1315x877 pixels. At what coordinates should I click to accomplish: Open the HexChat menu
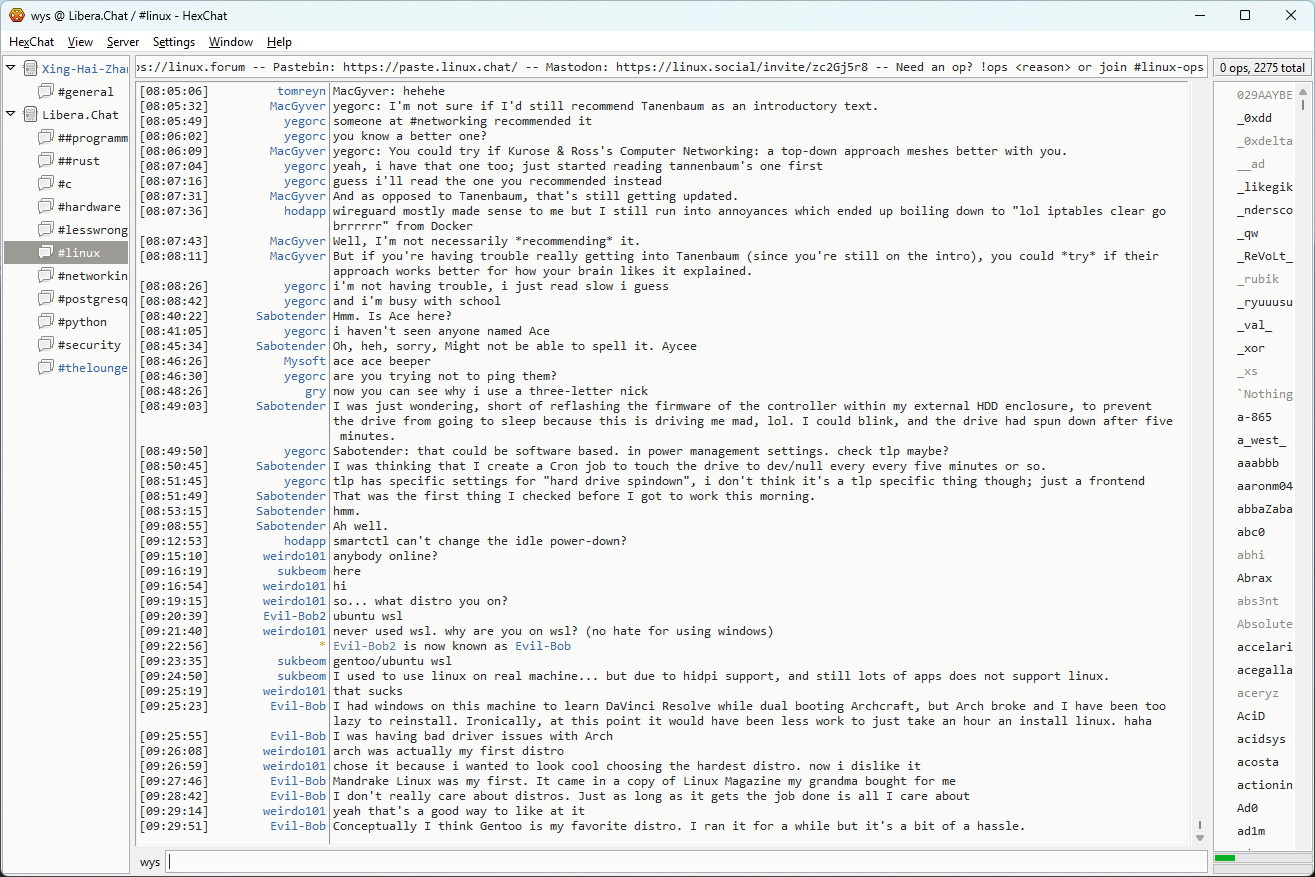32,42
